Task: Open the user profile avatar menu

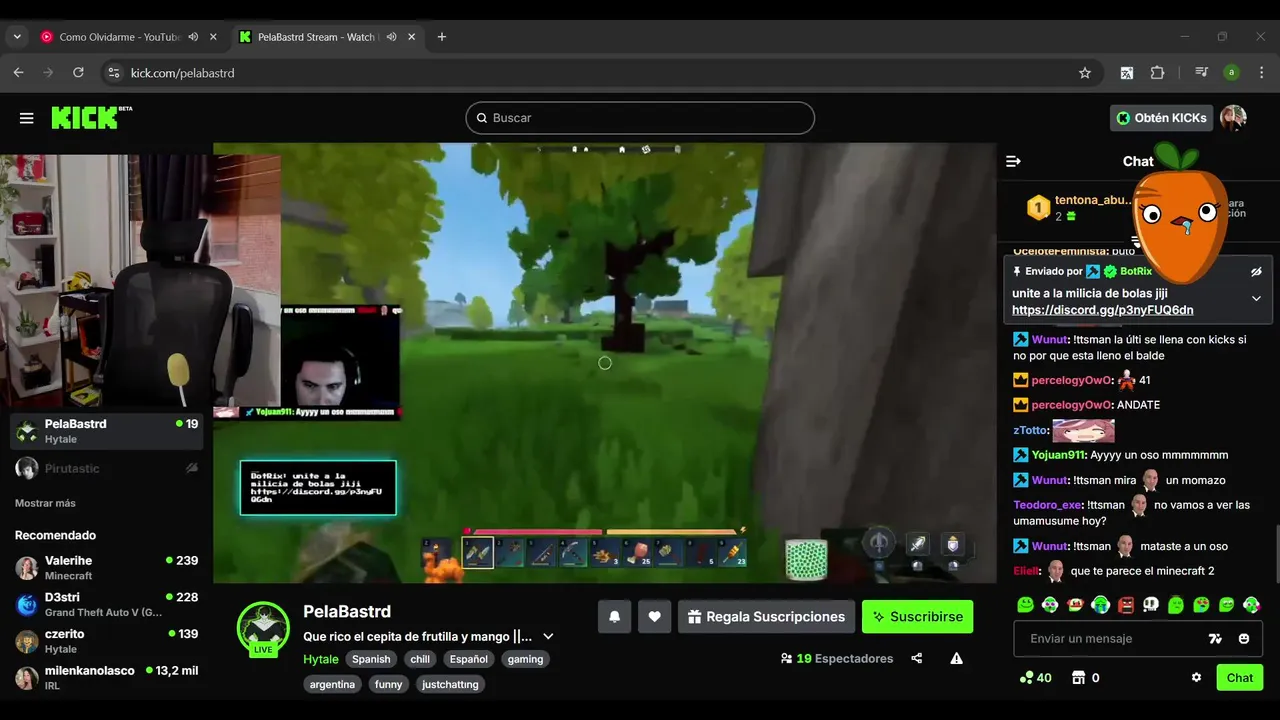Action: pos(1233,118)
